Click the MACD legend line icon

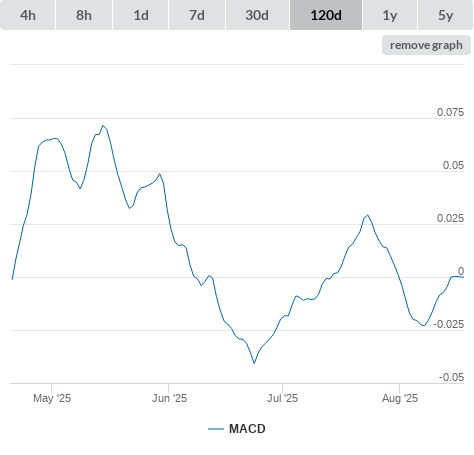(x=216, y=429)
